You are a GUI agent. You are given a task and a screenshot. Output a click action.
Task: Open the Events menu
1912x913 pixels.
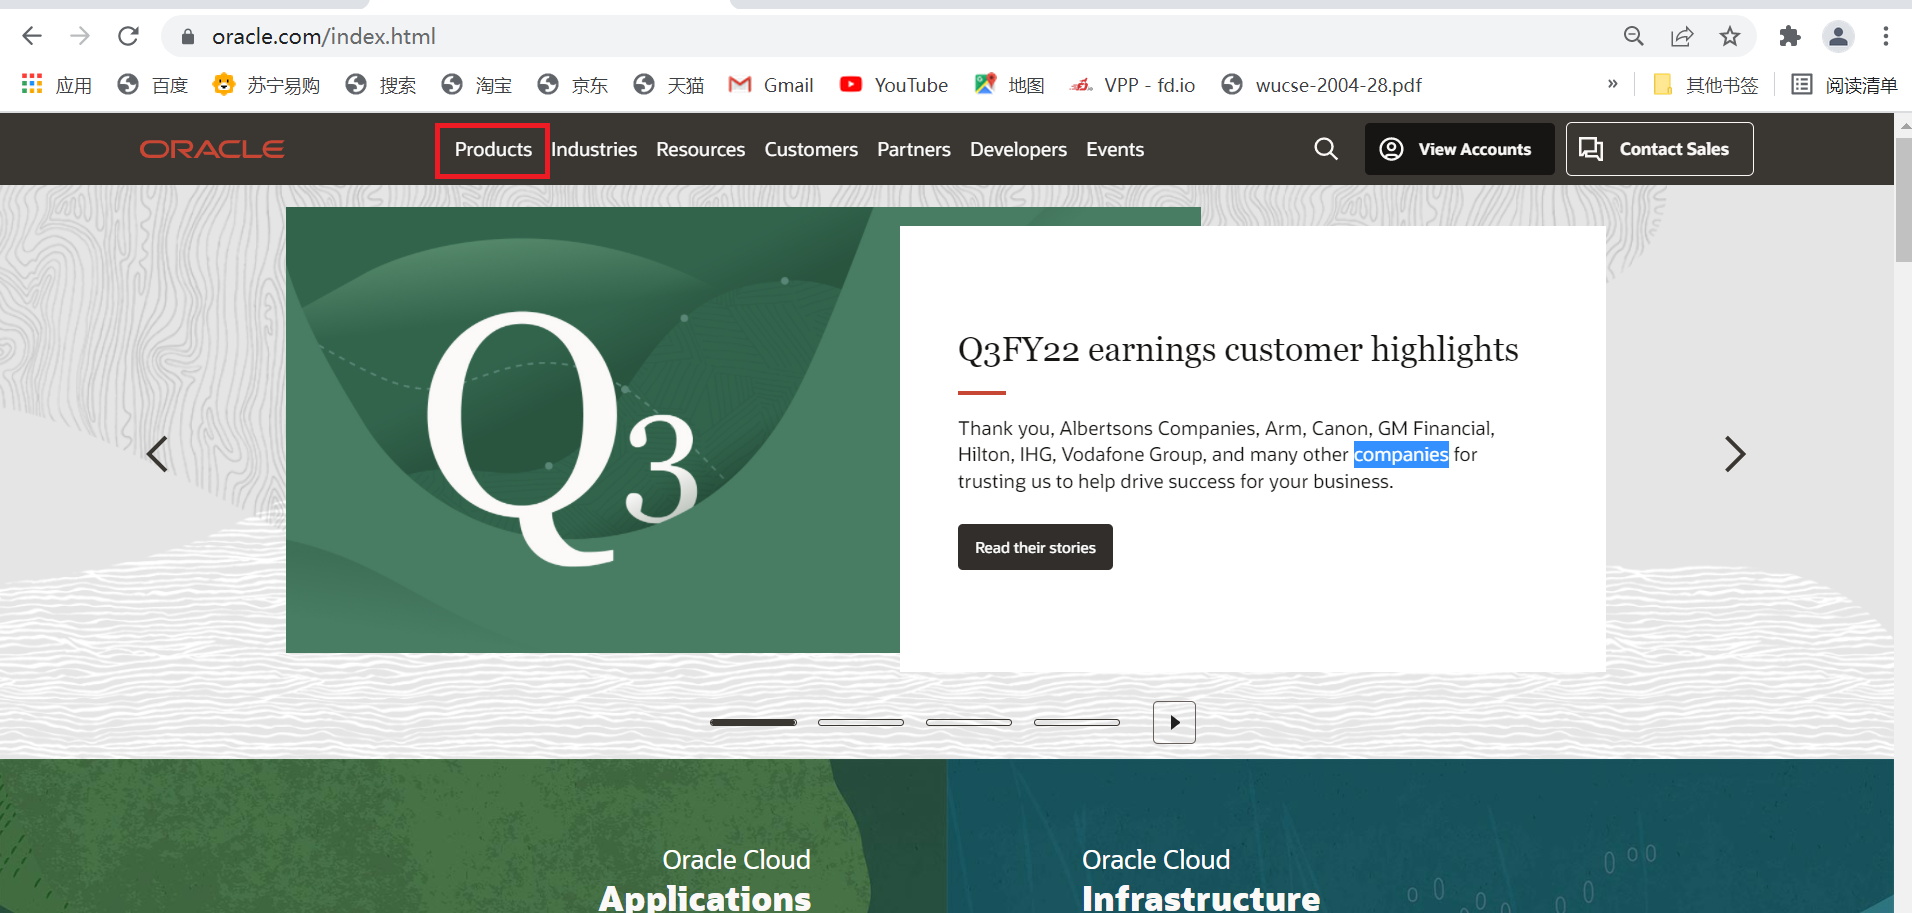click(1115, 149)
